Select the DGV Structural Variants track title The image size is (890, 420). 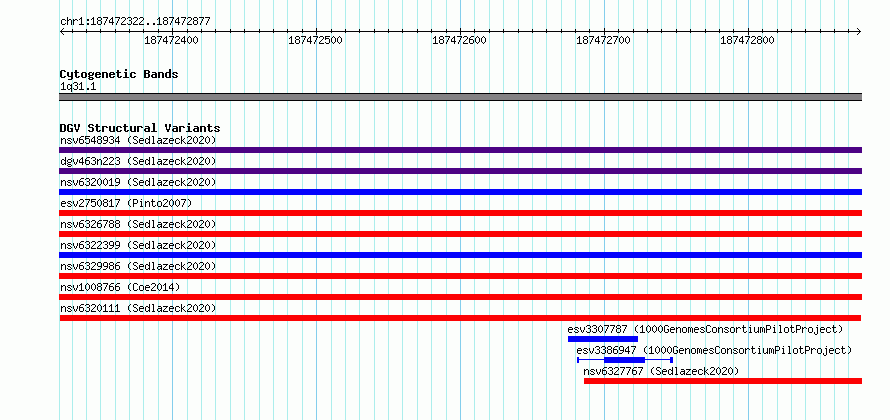[140, 128]
